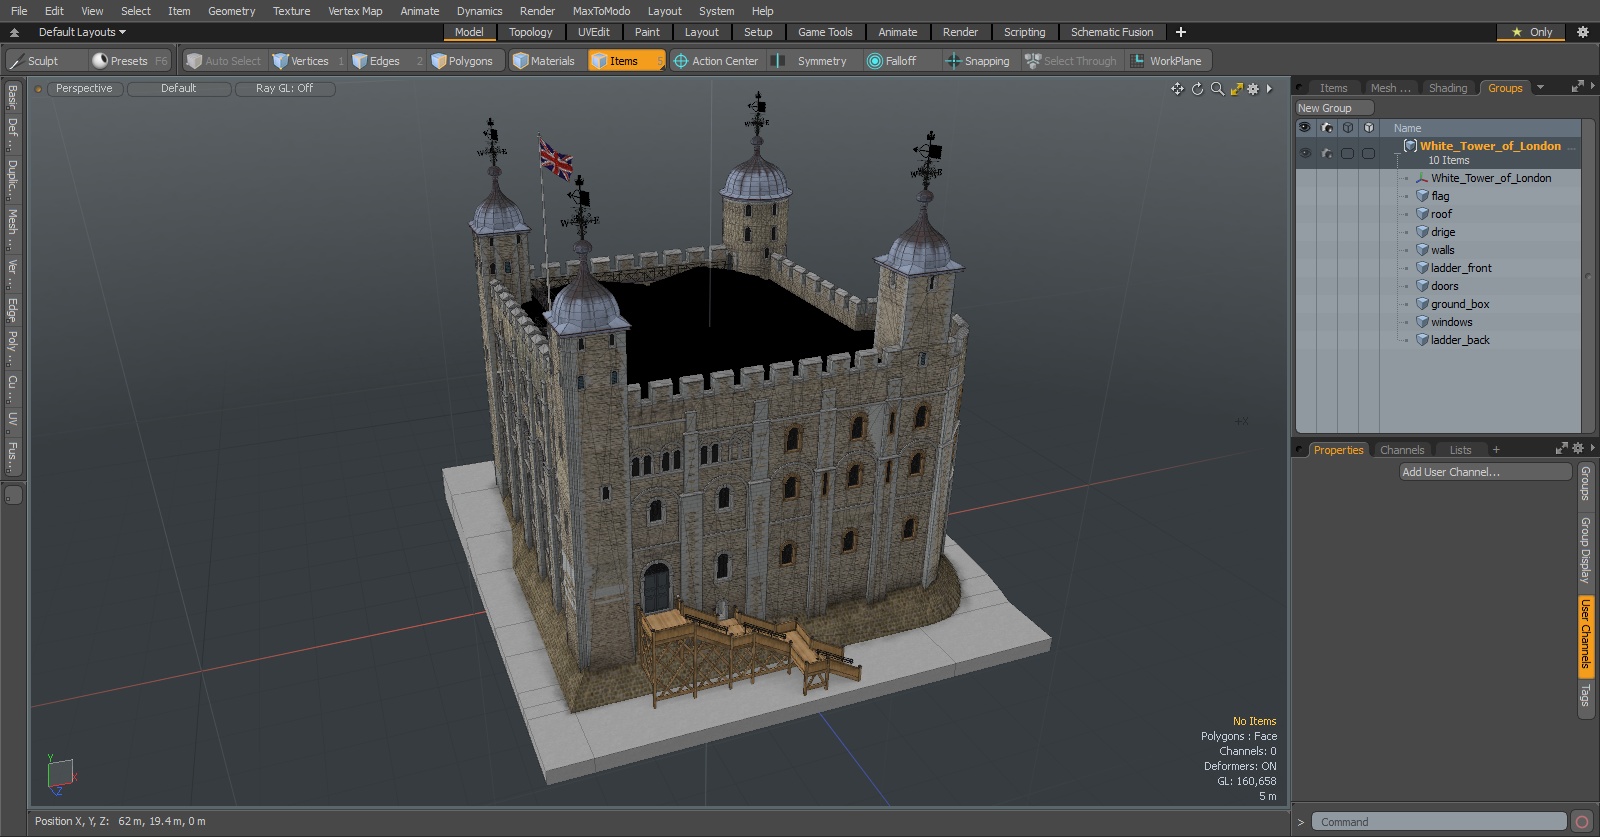Switch to the Topology layout tab
The image size is (1600, 837).
(530, 32)
